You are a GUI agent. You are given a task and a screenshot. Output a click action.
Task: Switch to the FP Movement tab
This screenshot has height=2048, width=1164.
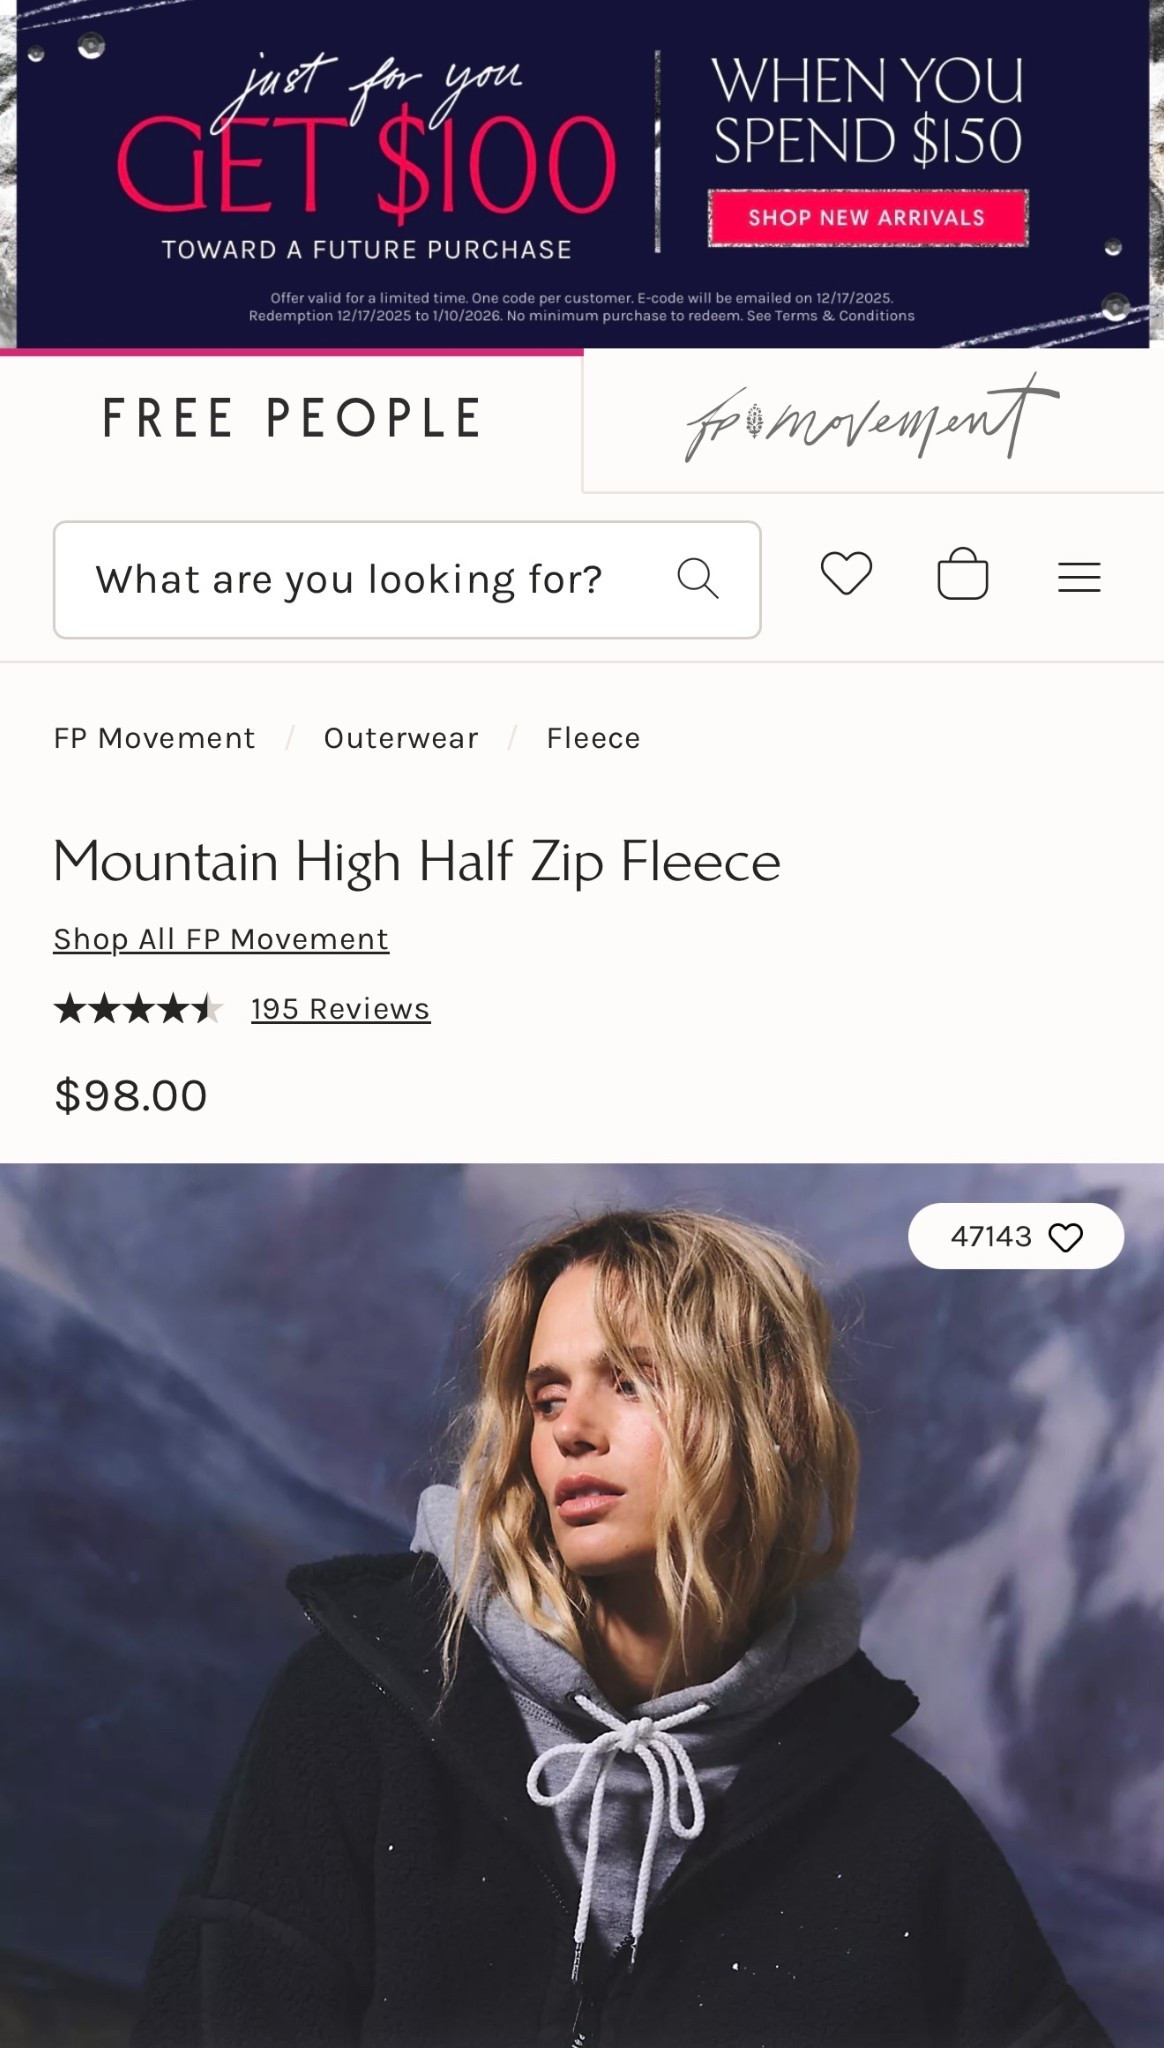(872, 420)
